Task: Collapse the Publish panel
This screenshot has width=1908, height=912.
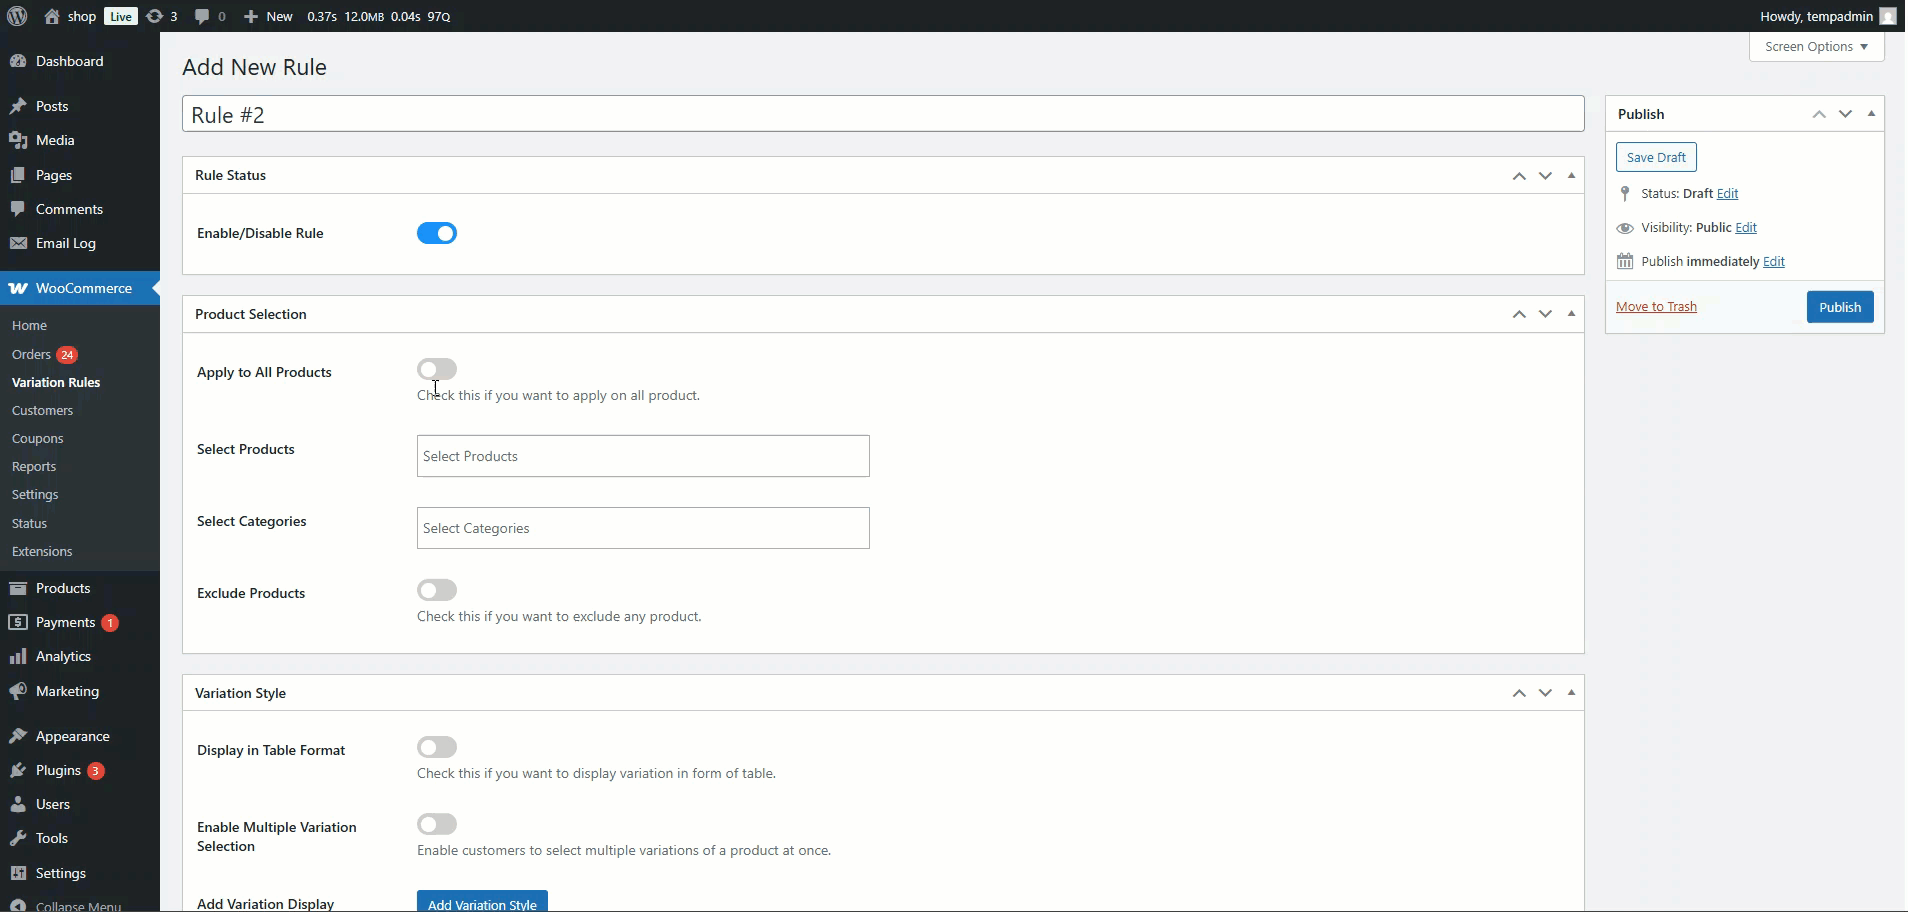Action: pyautogui.click(x=1871, y=114)
